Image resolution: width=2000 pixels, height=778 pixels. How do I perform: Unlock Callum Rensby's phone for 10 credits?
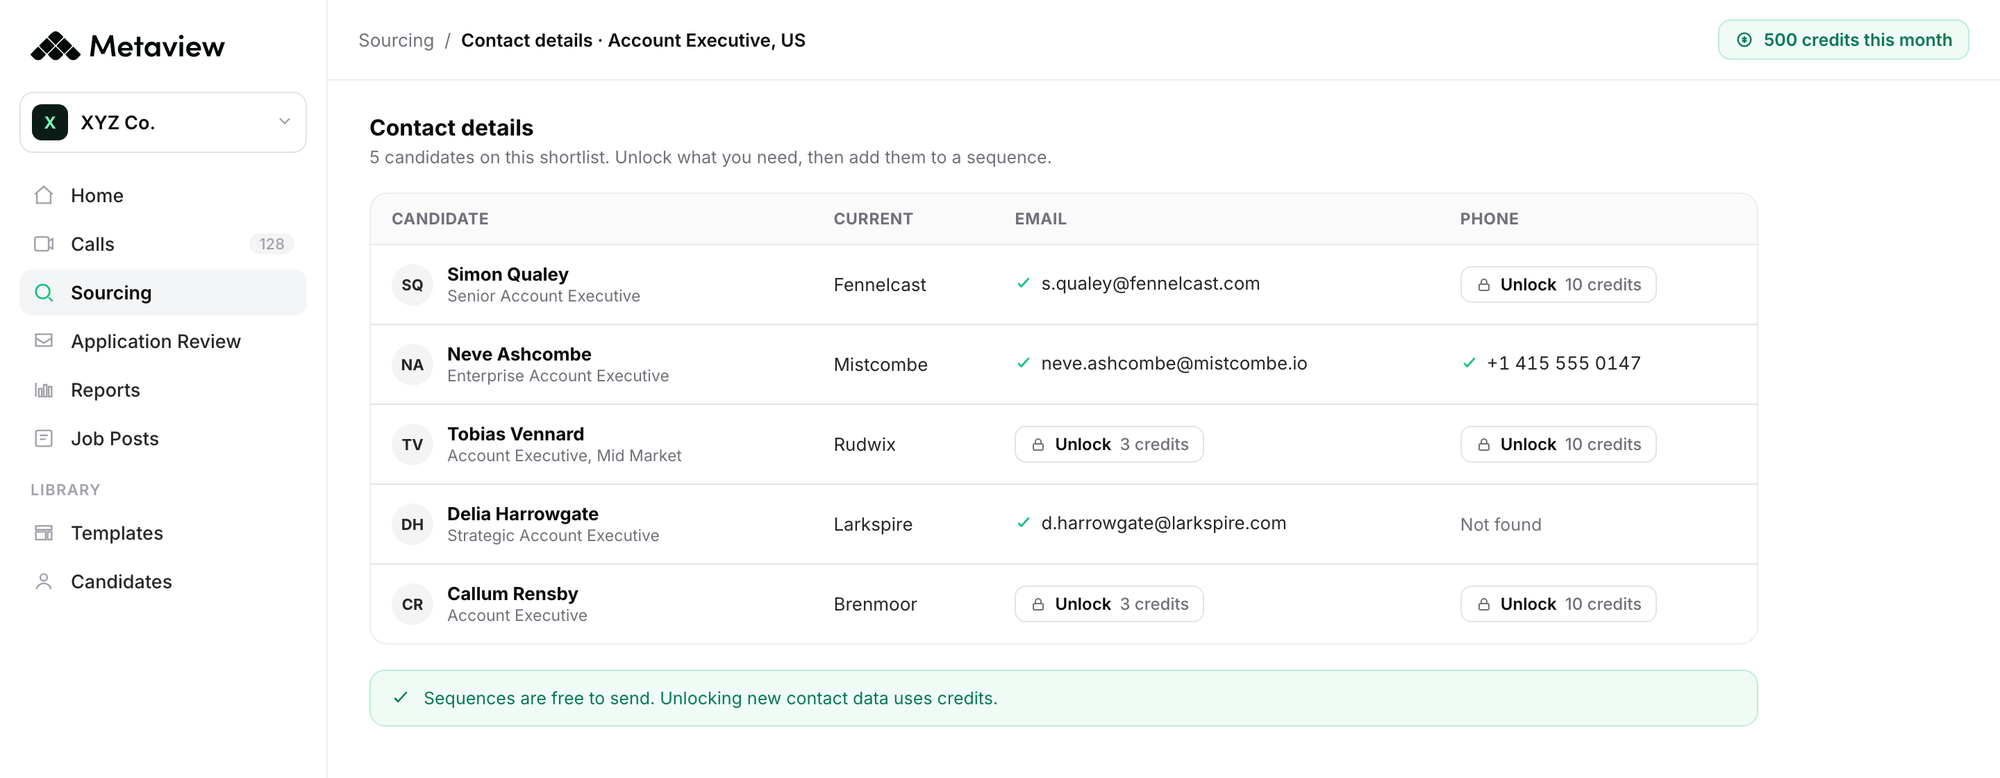click(x=1558, y=604)
